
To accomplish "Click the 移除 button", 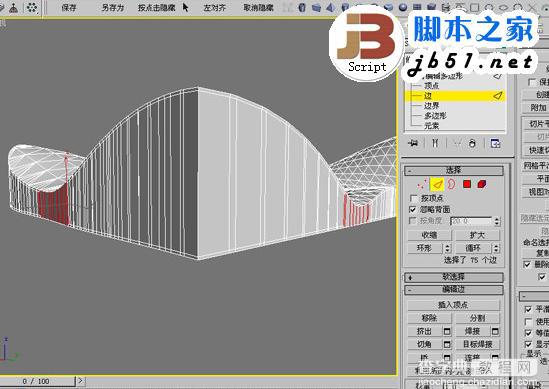I will coord(430,318).
